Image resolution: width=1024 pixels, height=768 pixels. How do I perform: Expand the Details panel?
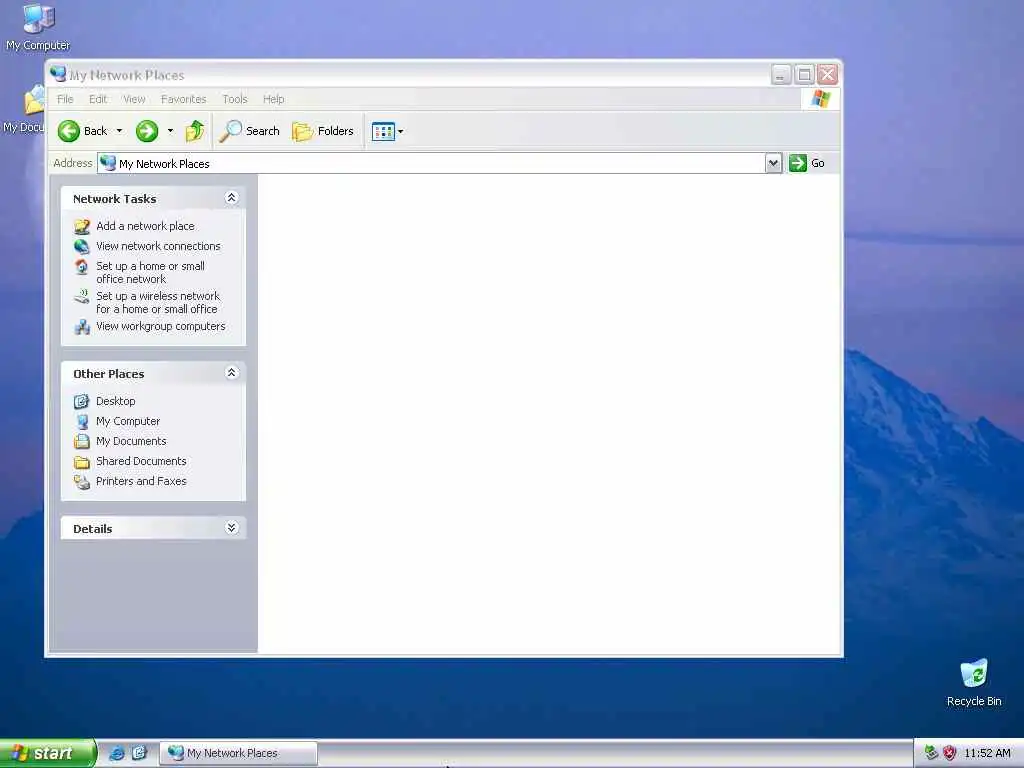pos(231,528)
